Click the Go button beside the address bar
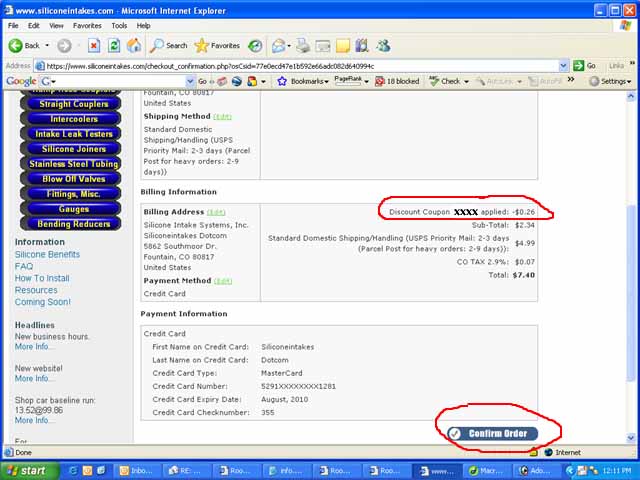640x480 pixels. [x=584, y=66]
